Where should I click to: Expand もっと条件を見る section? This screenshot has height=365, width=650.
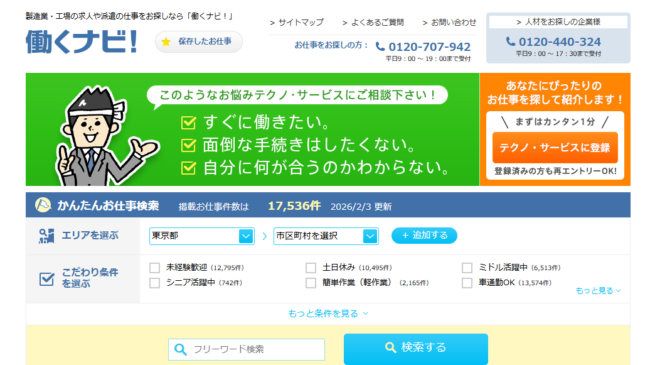[x=328, y=314]
